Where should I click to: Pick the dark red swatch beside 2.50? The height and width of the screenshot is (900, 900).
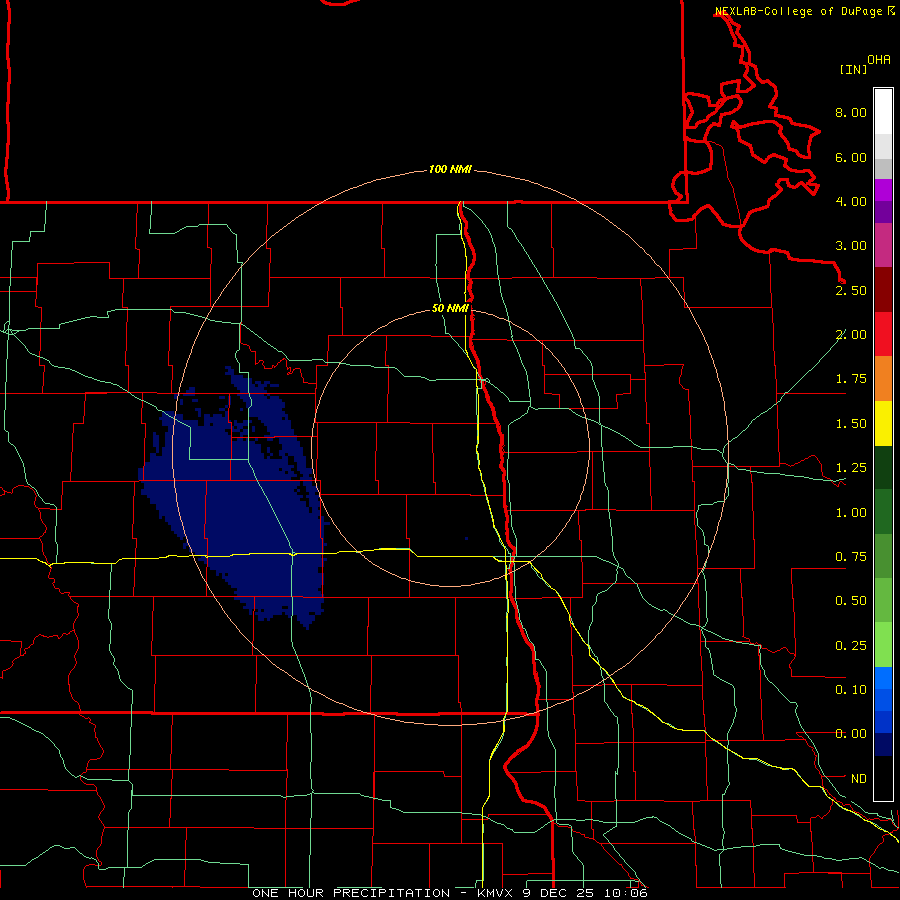(883, 290)
